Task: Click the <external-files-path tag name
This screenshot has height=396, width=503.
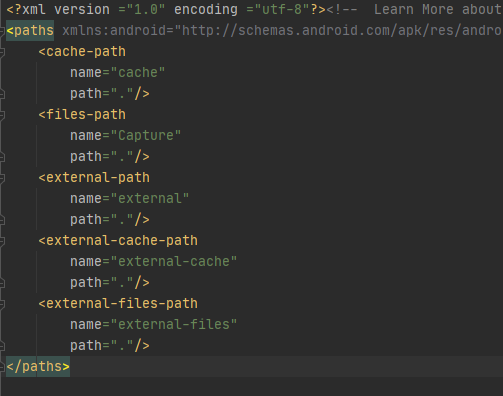Action: pyautogui.click(x=118, y=304)
